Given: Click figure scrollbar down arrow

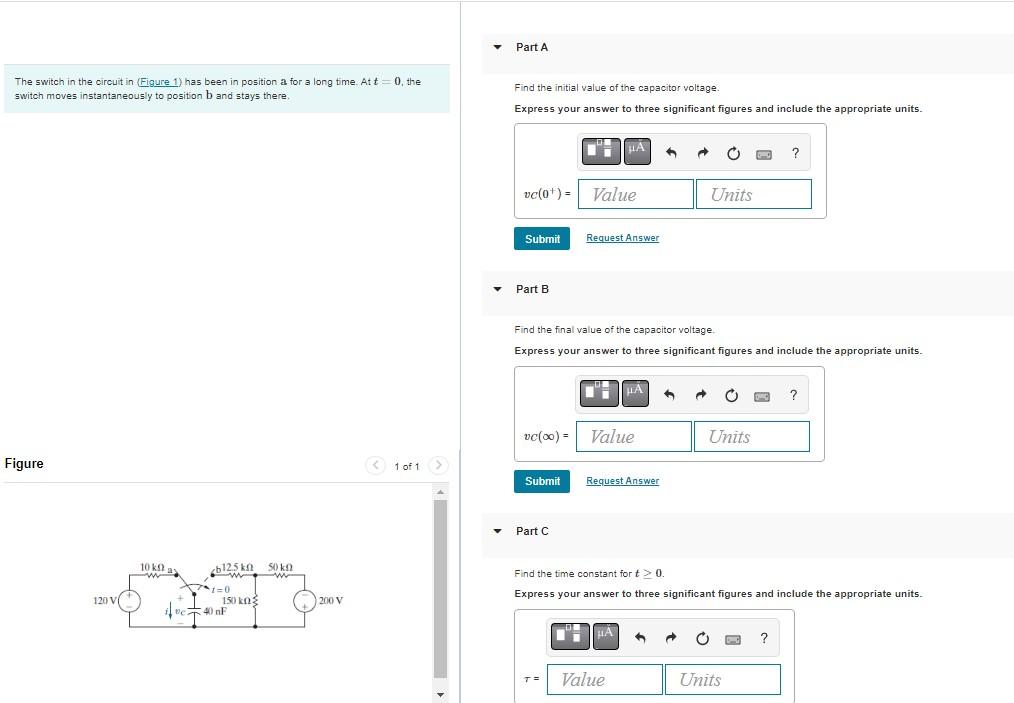Looking at the screenshot, I should coord(440,695).
